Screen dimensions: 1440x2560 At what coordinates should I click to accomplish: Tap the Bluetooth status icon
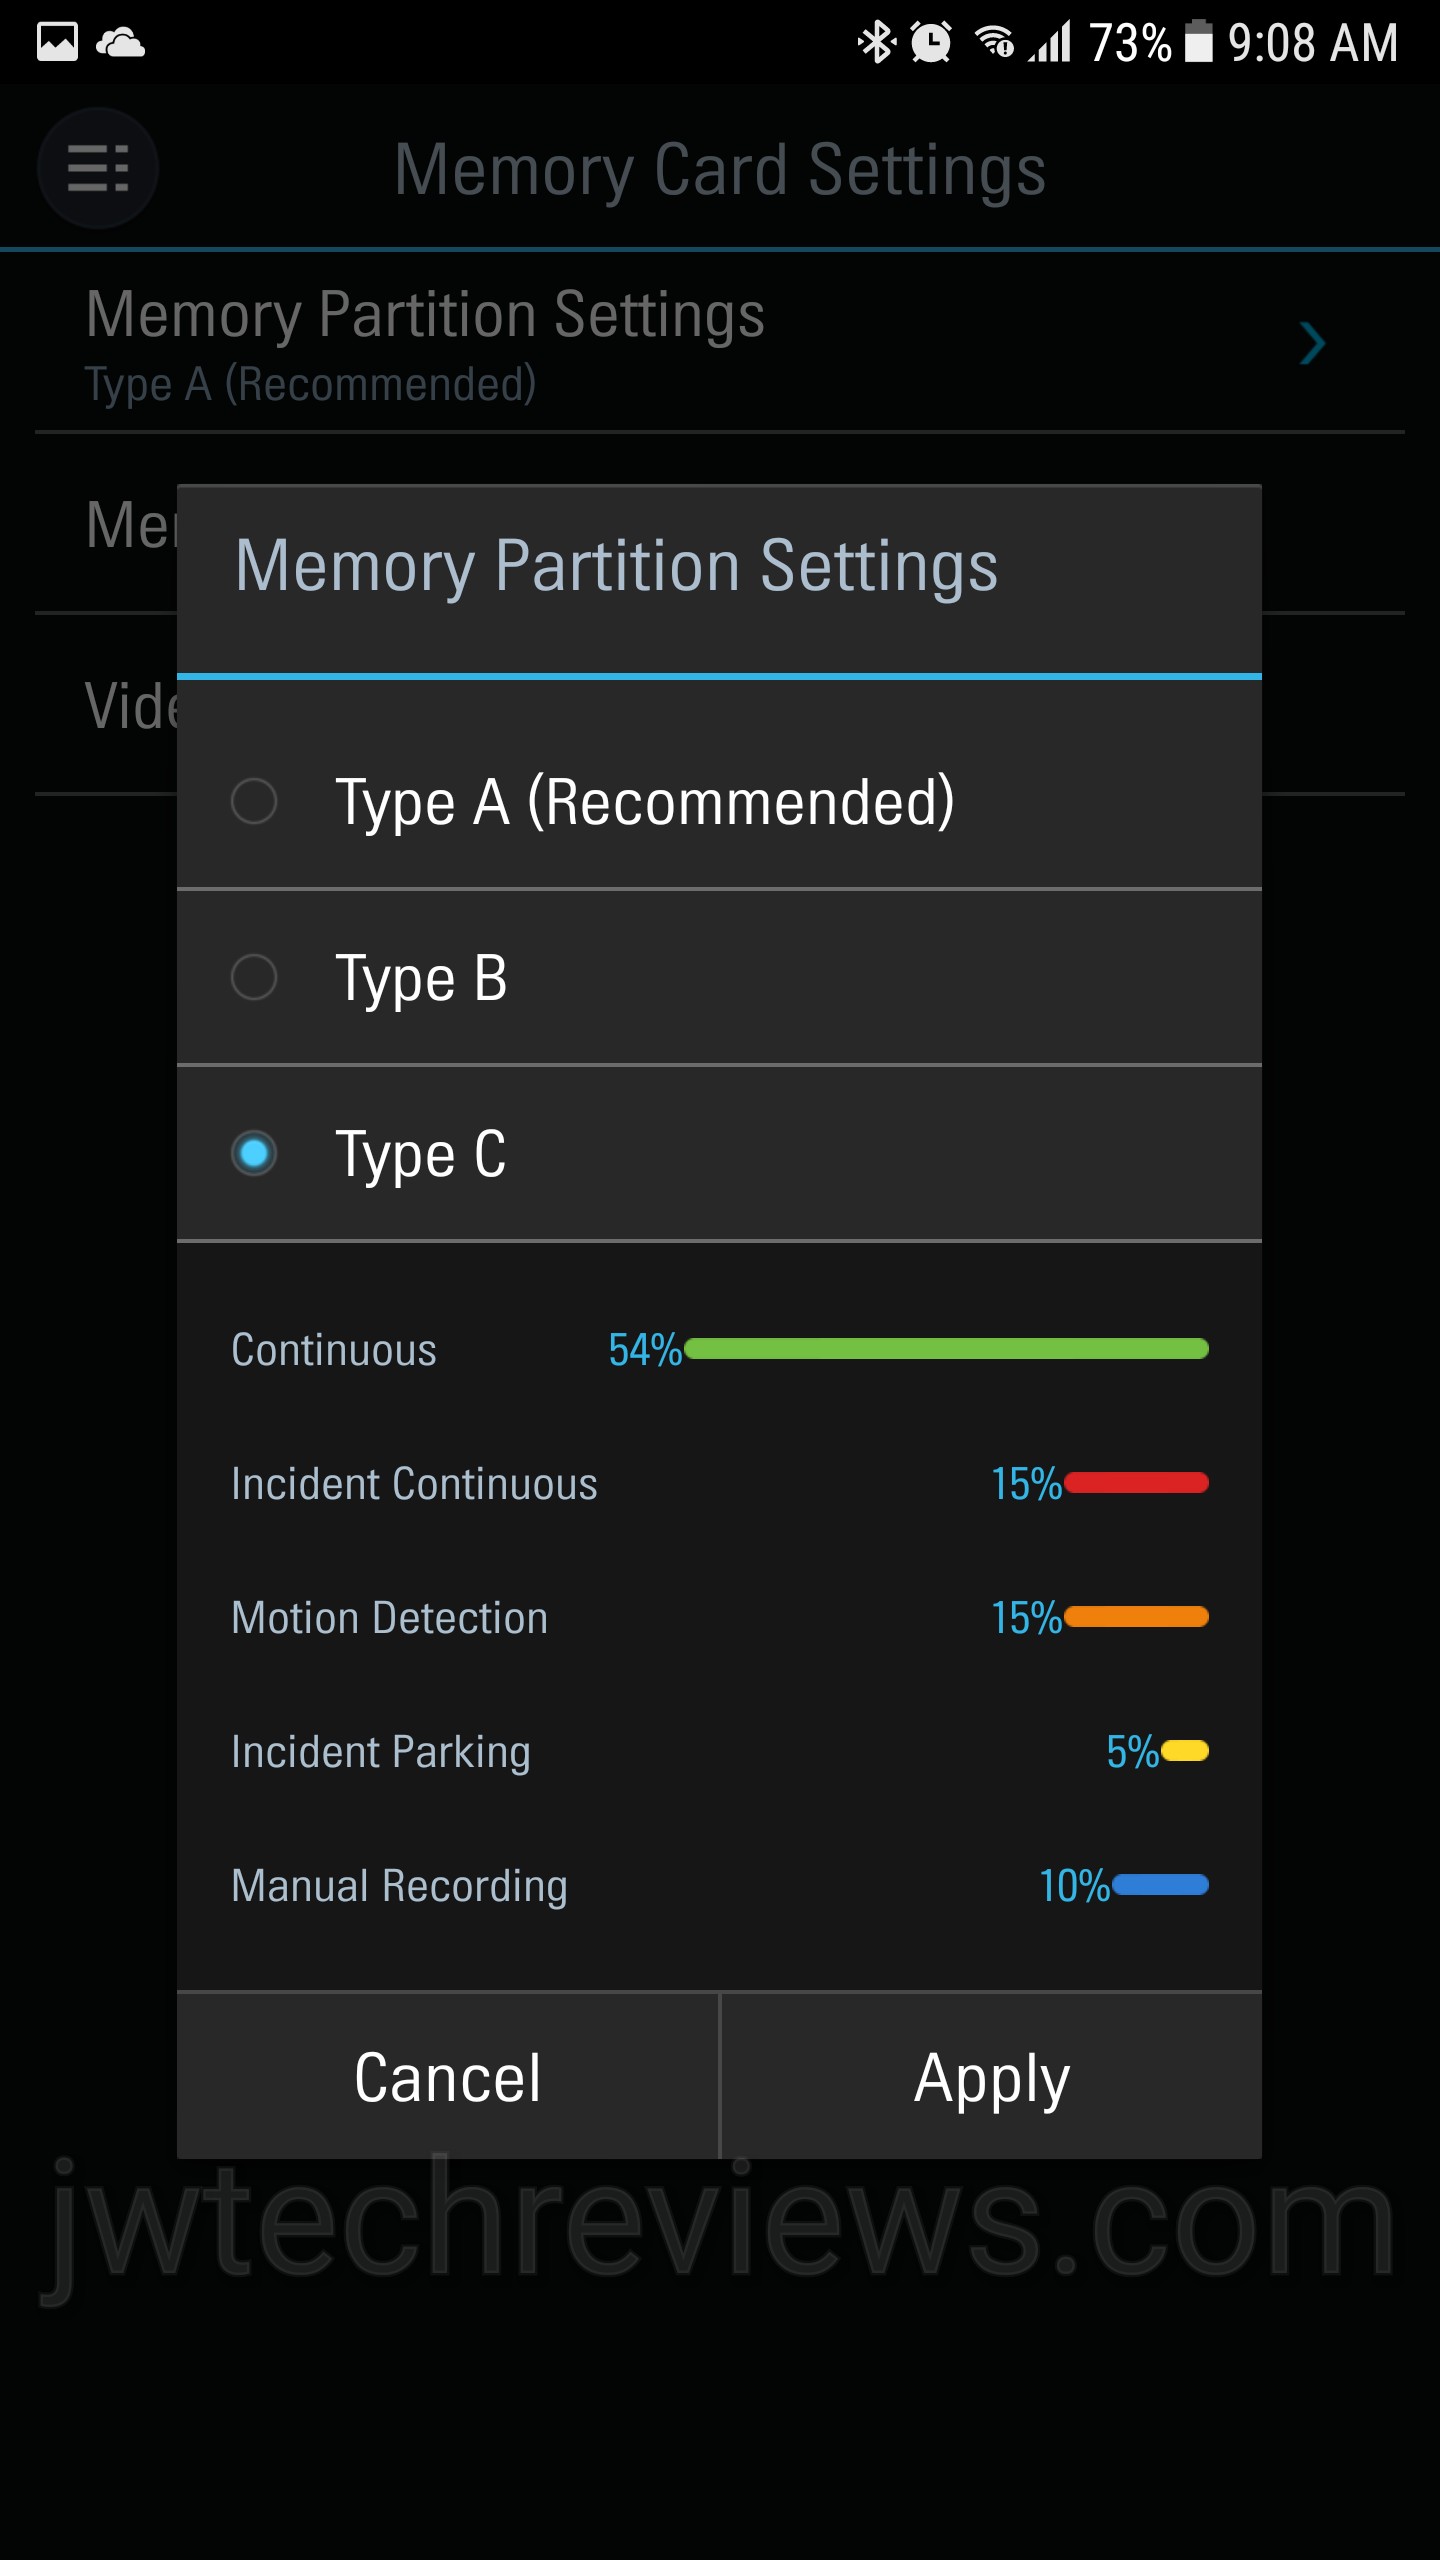(x=876, y=42)
